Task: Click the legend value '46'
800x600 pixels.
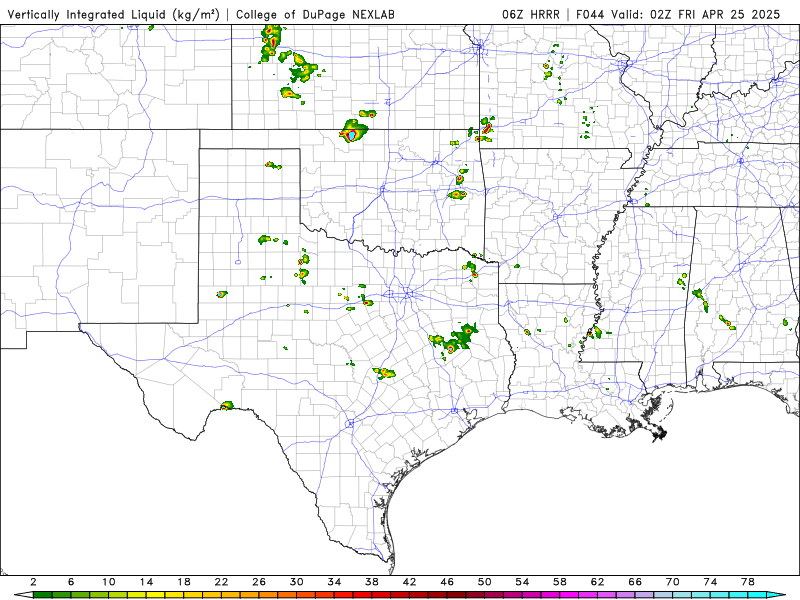Action: [x=447, y=582]
